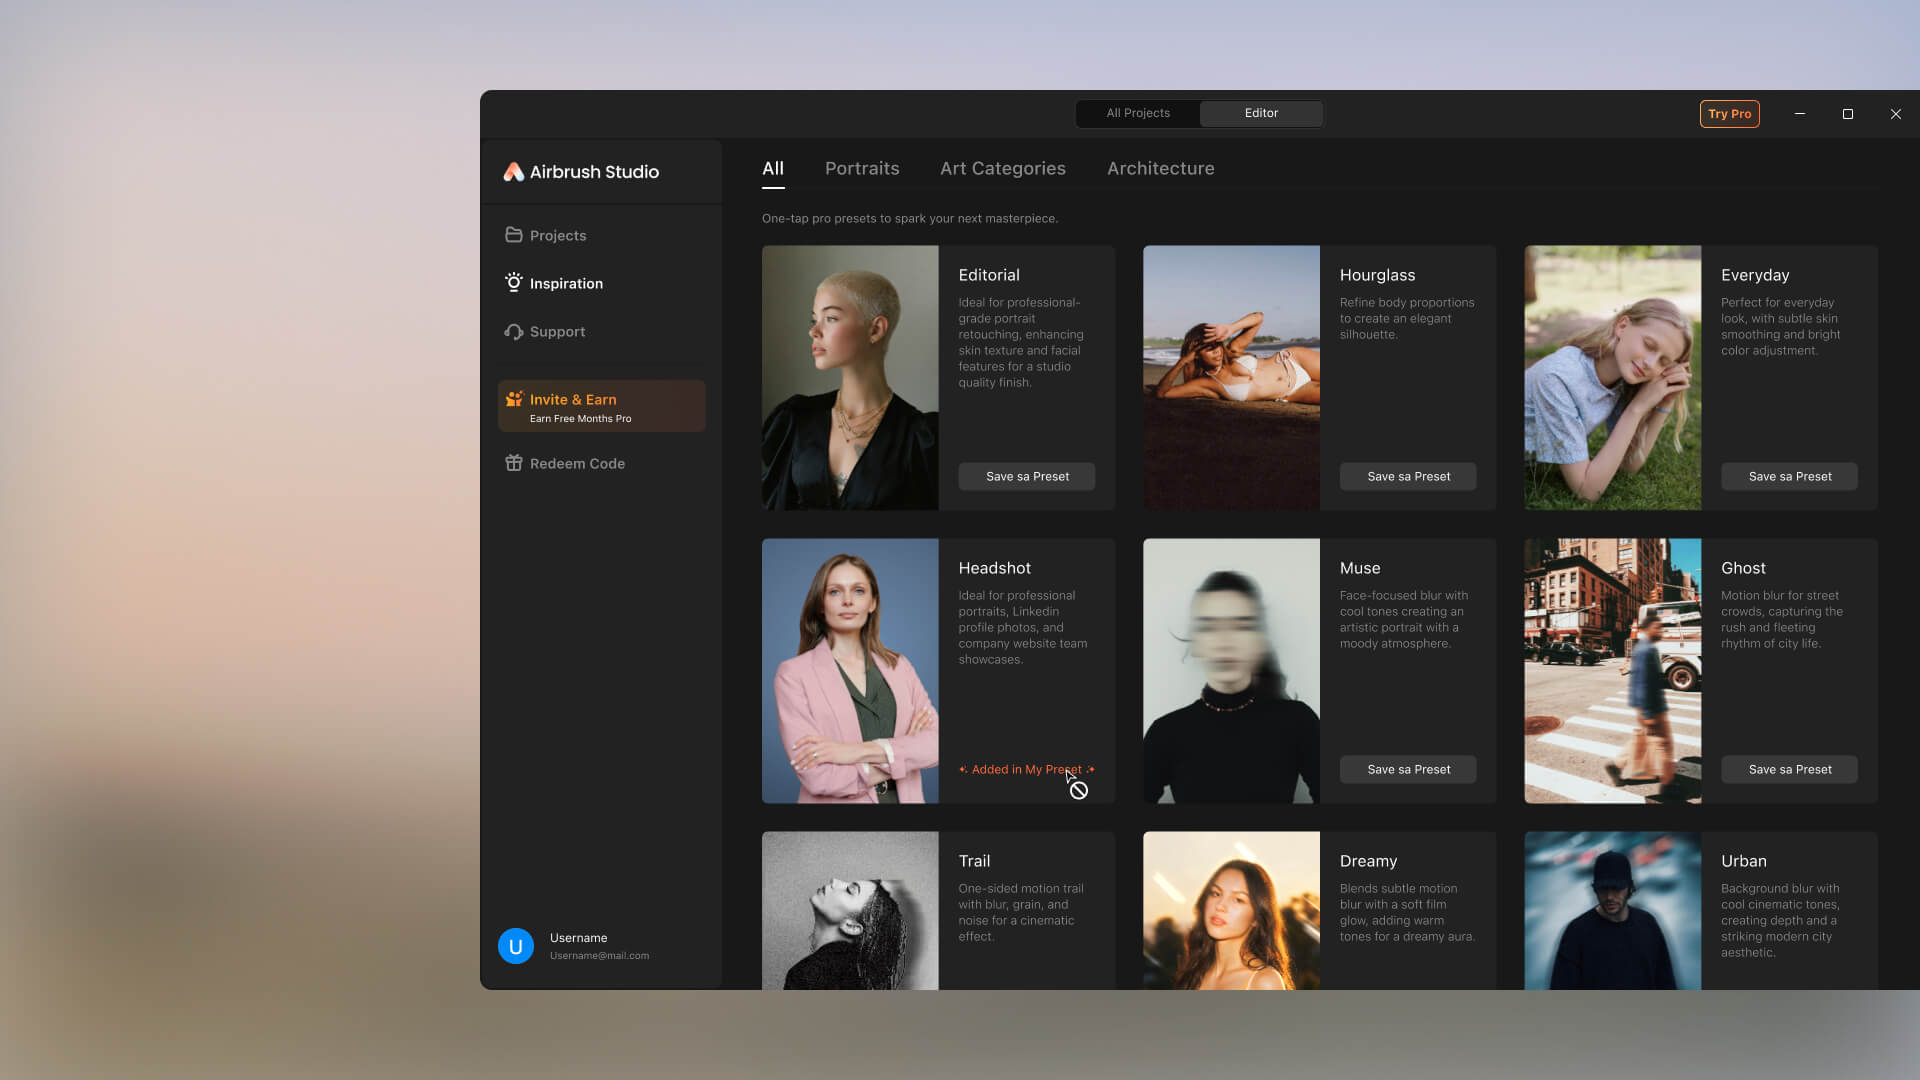Screen dimensions: 1920x1080
Task: Click the Ghost preset thumbnail
Action: click(x=1613, y=671)
